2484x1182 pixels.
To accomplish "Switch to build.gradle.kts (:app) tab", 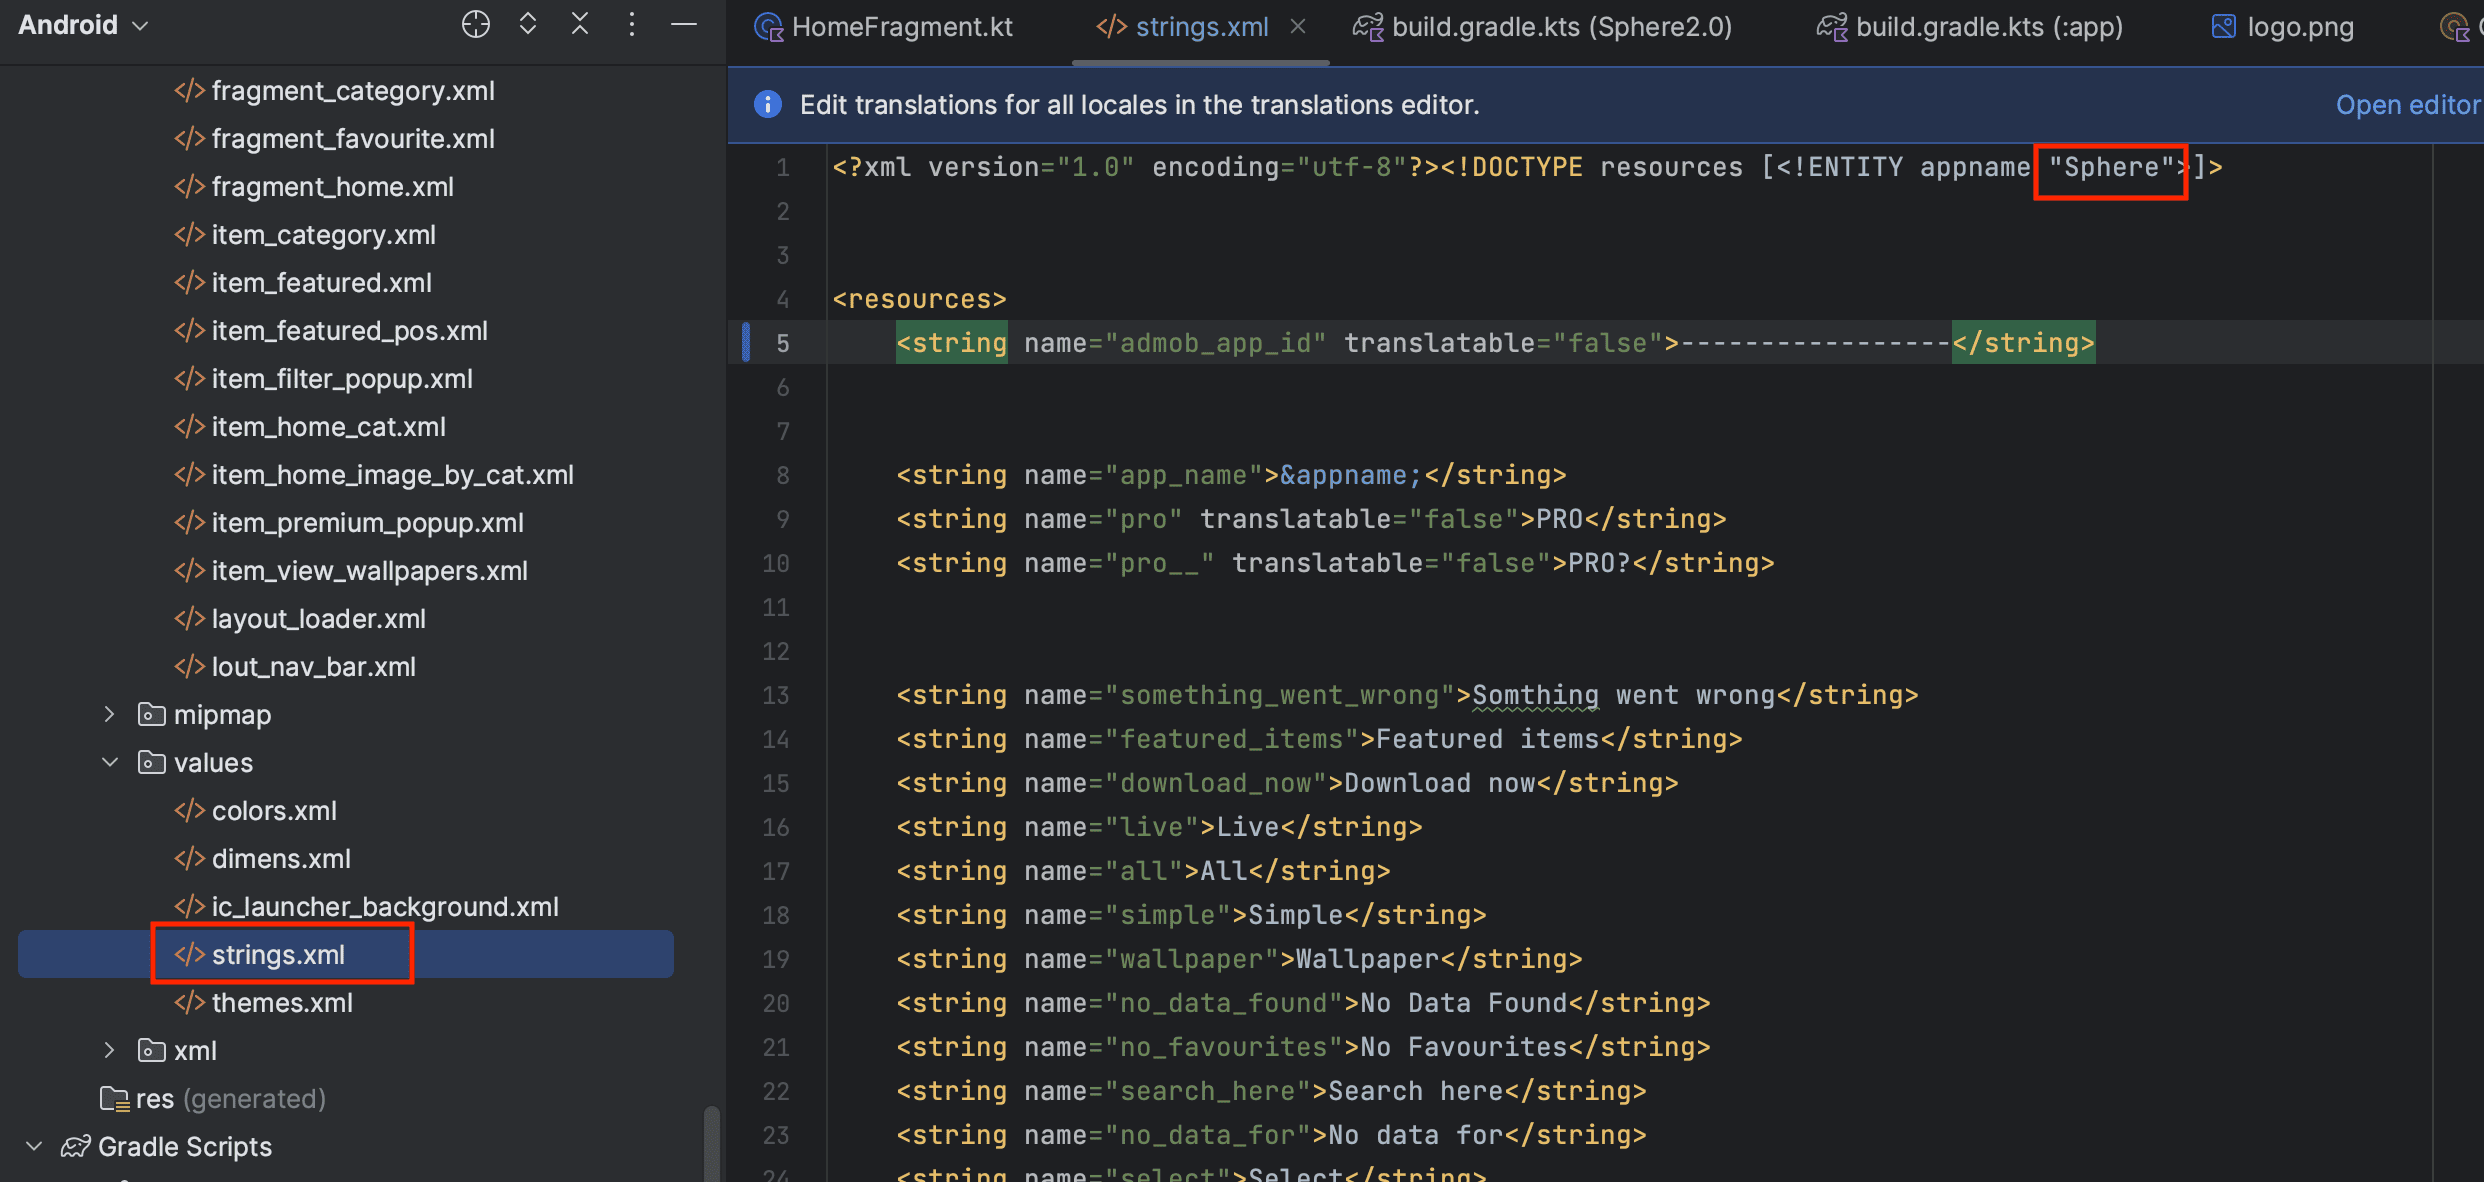I will [1988, 27].
